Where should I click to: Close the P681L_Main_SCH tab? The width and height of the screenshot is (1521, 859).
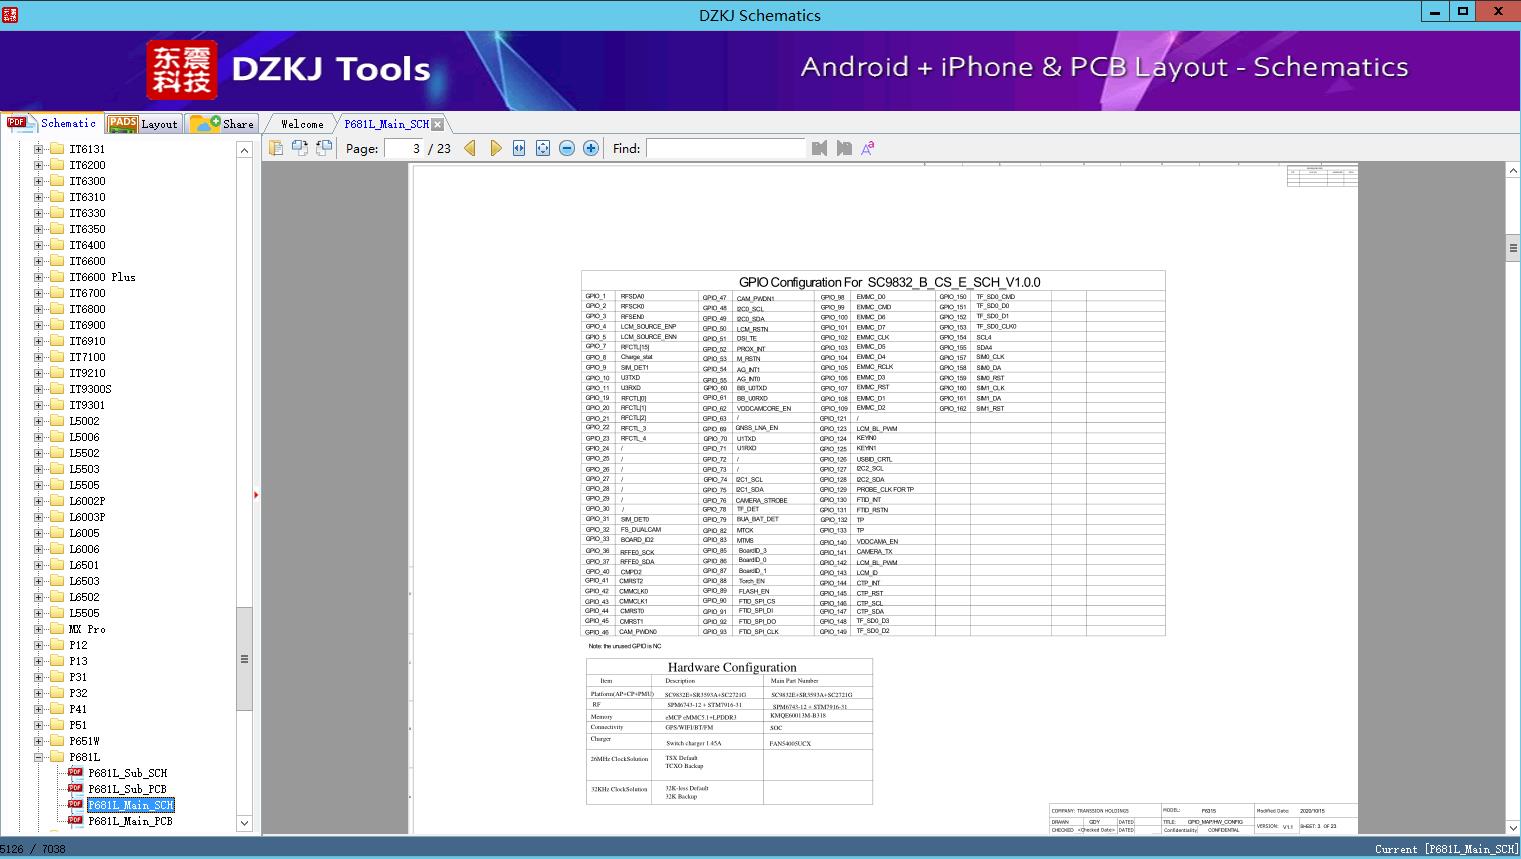[437, 124]
